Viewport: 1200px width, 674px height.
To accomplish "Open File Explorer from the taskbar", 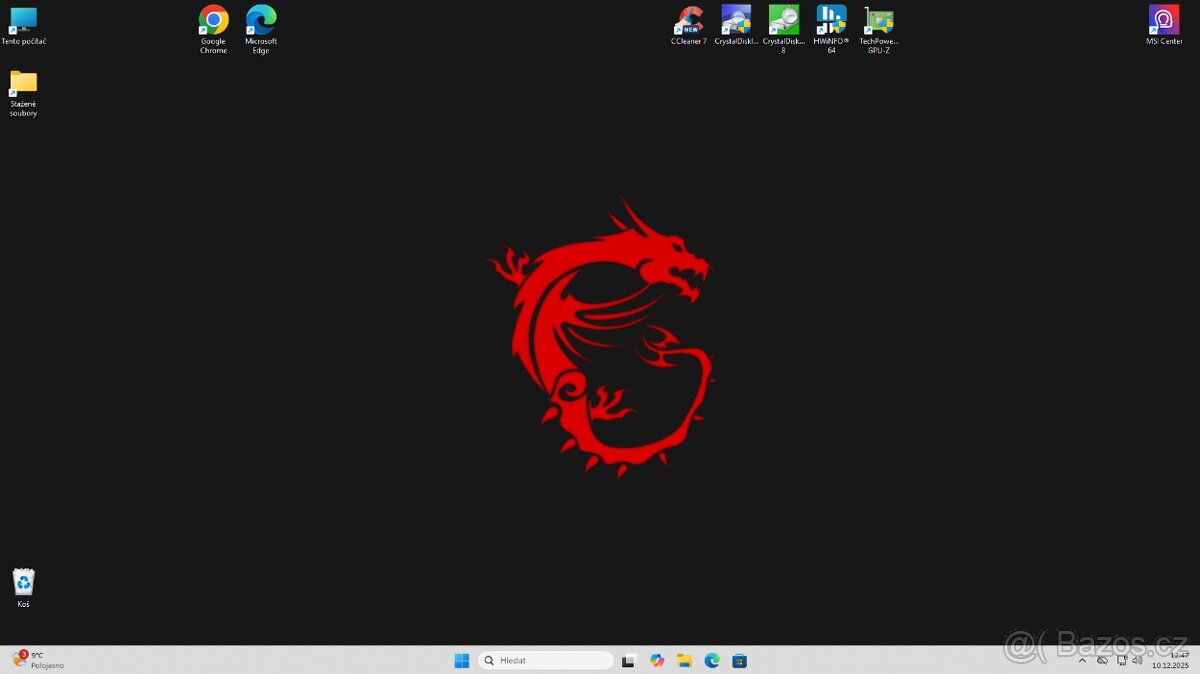I will point(684,660).
